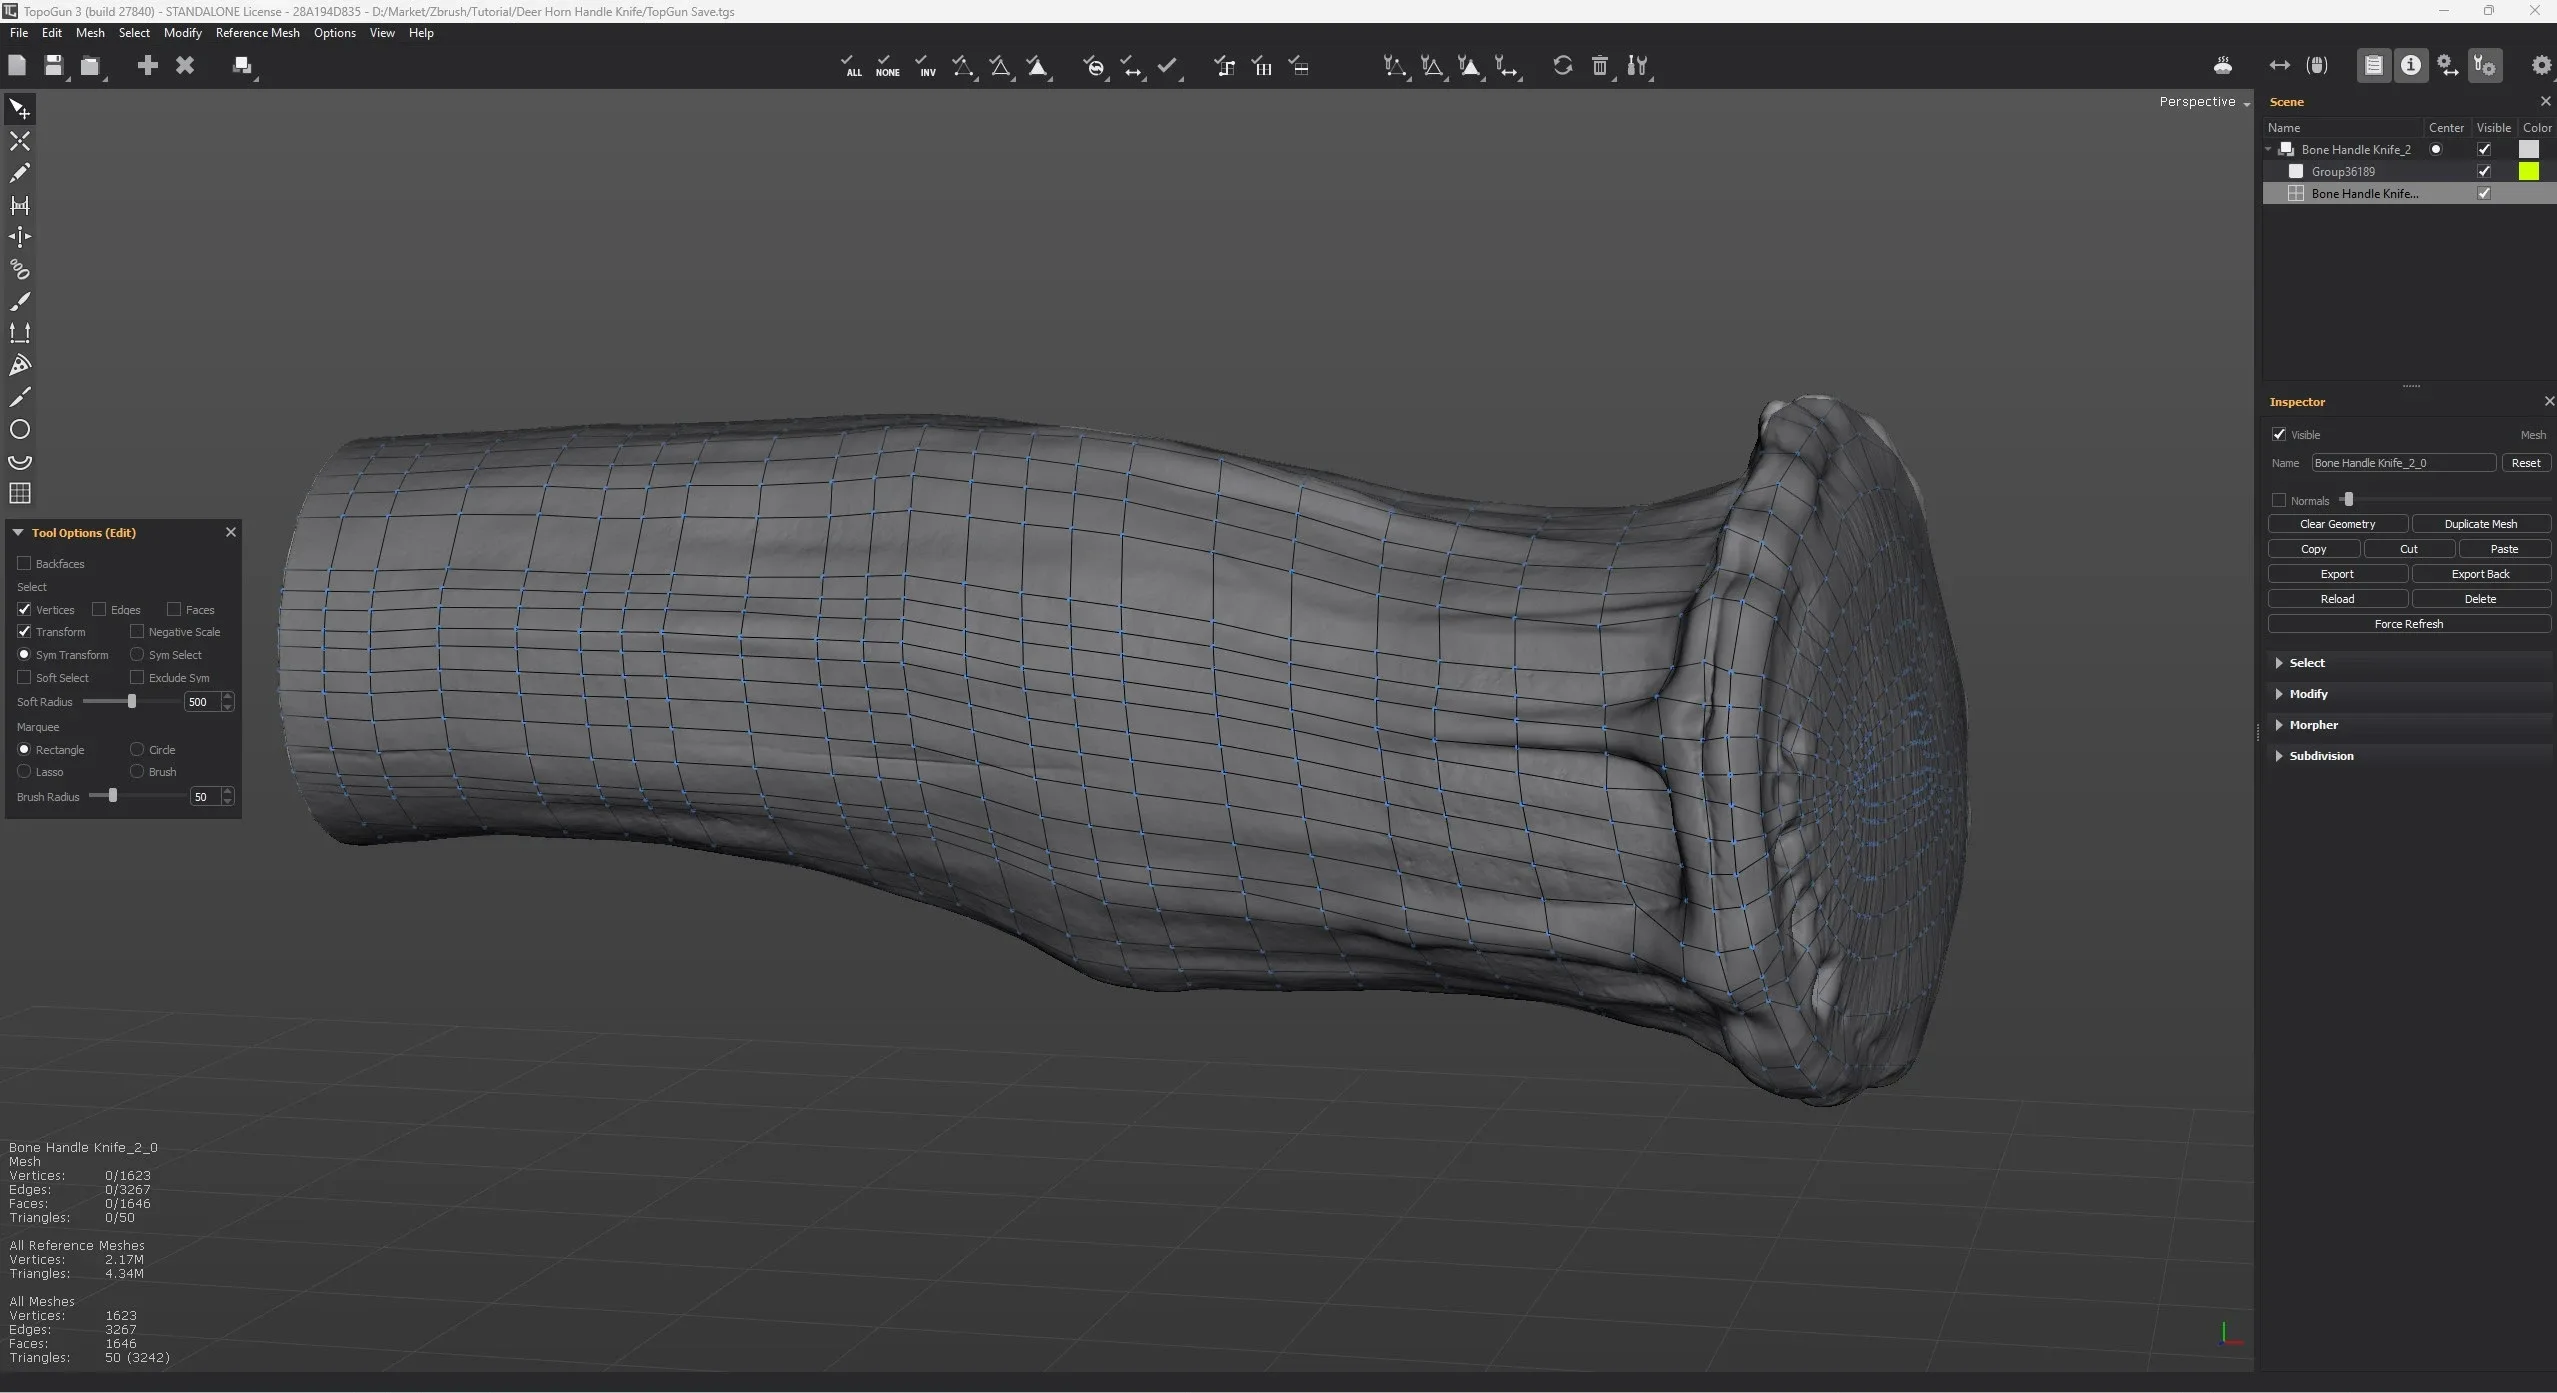Enable the Backfaces checkbox
Screen dimensions: 2557x1393
(25, 563)
